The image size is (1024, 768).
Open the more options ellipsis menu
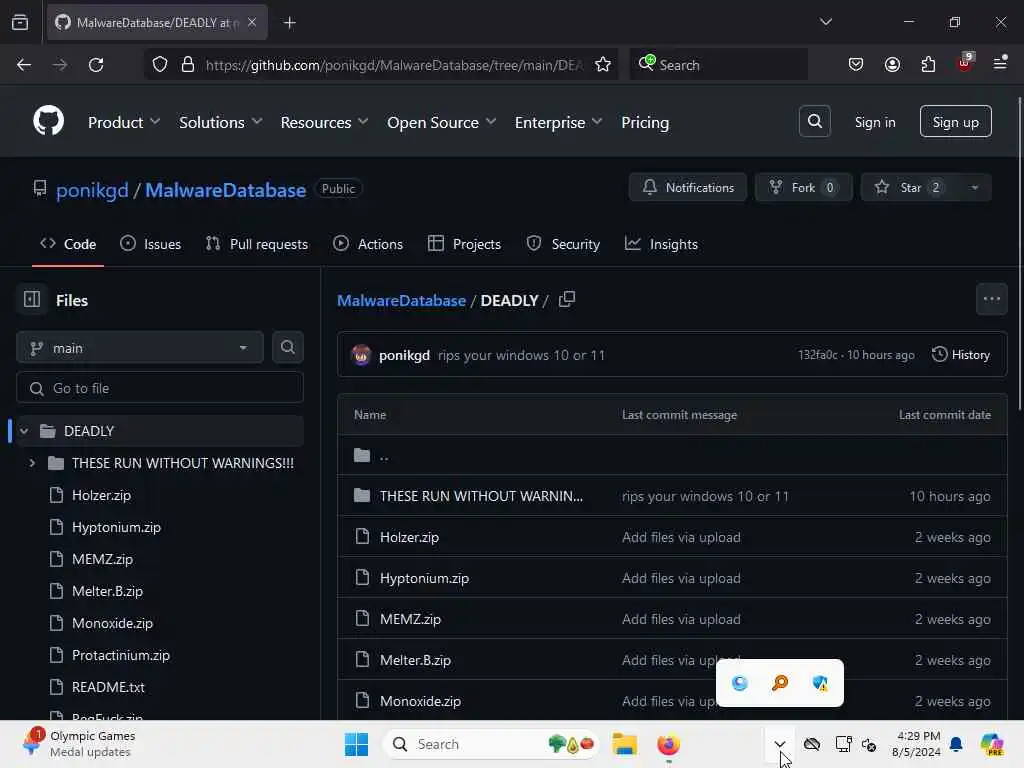[x=991, y=299]
